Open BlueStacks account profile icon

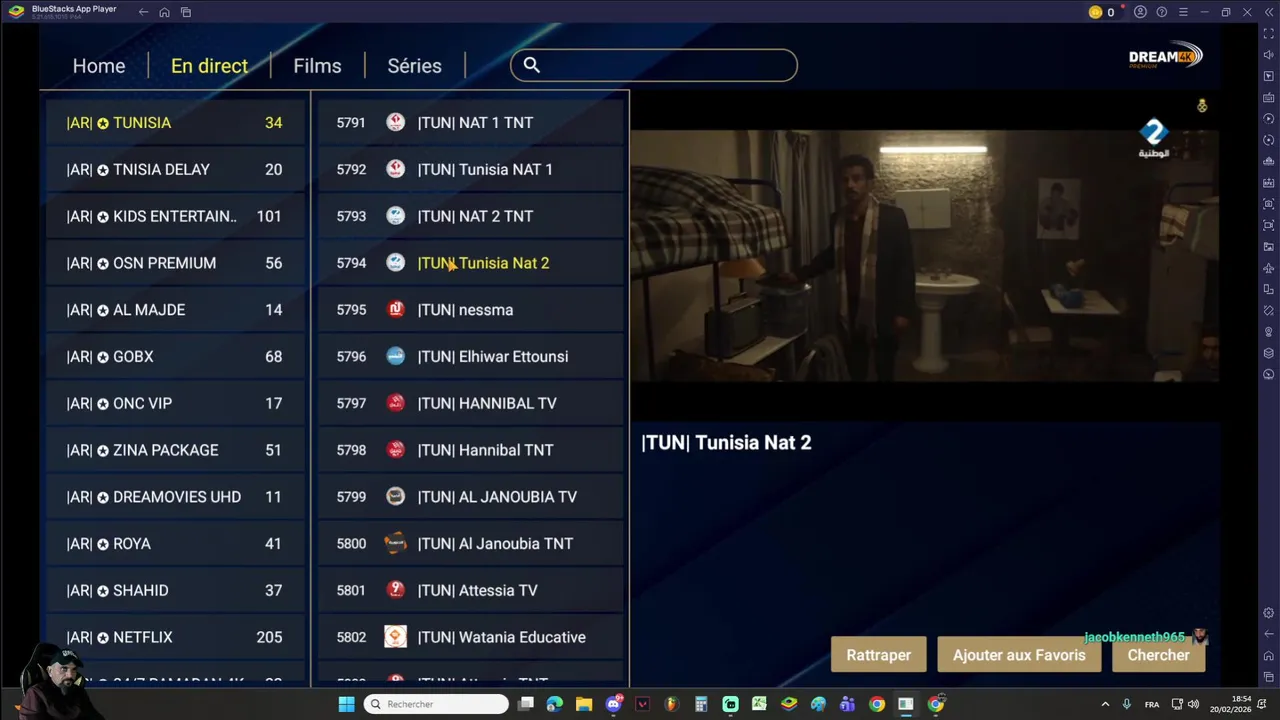1140,12
